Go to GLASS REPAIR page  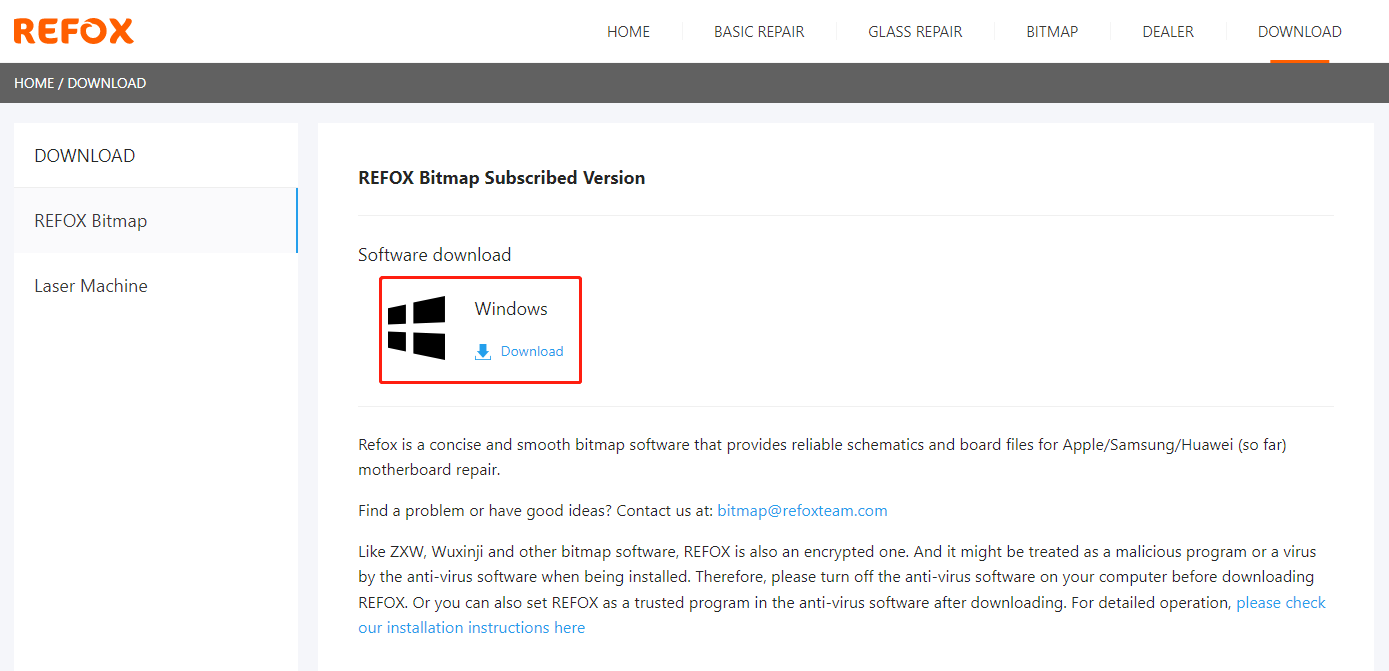[915, 32]
